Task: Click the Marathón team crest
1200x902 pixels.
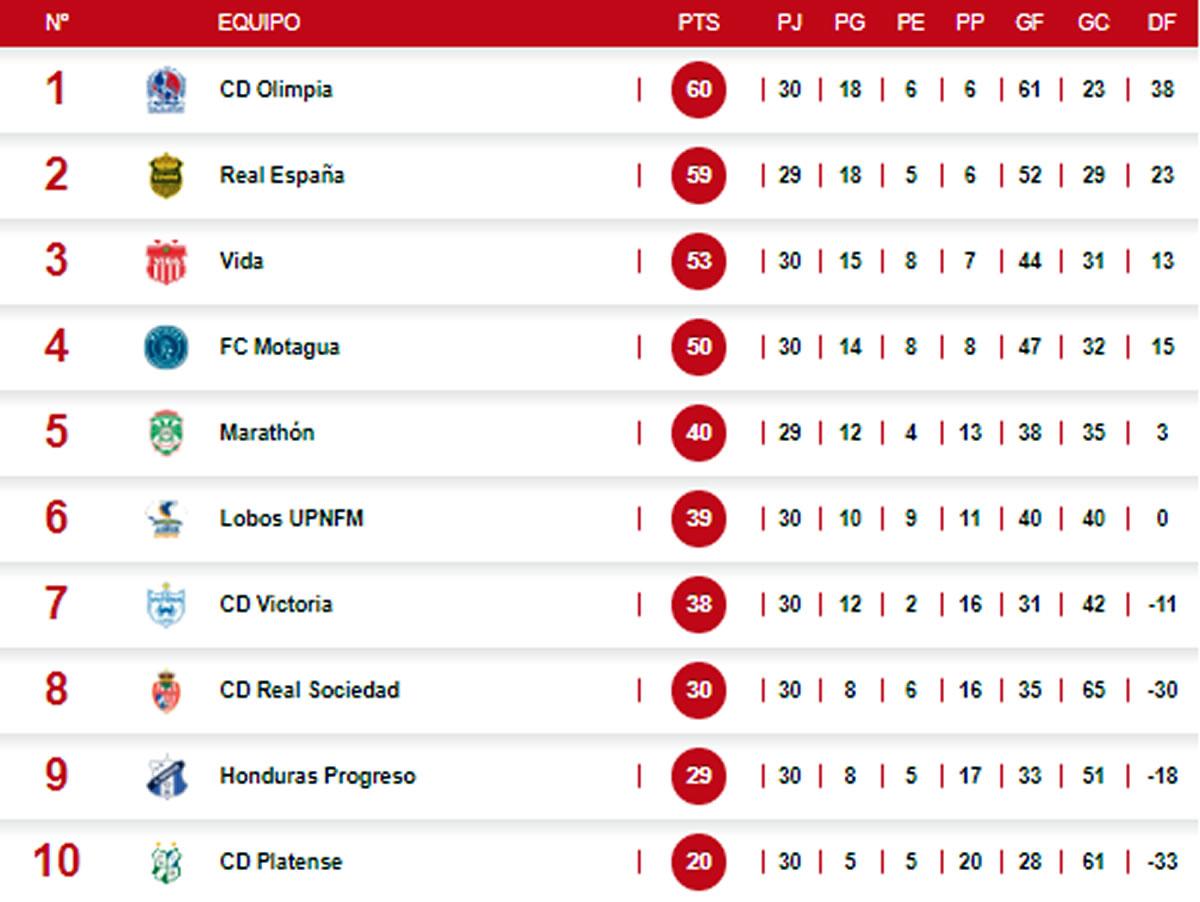Action: pyautogui.click(x=166, y=433)
